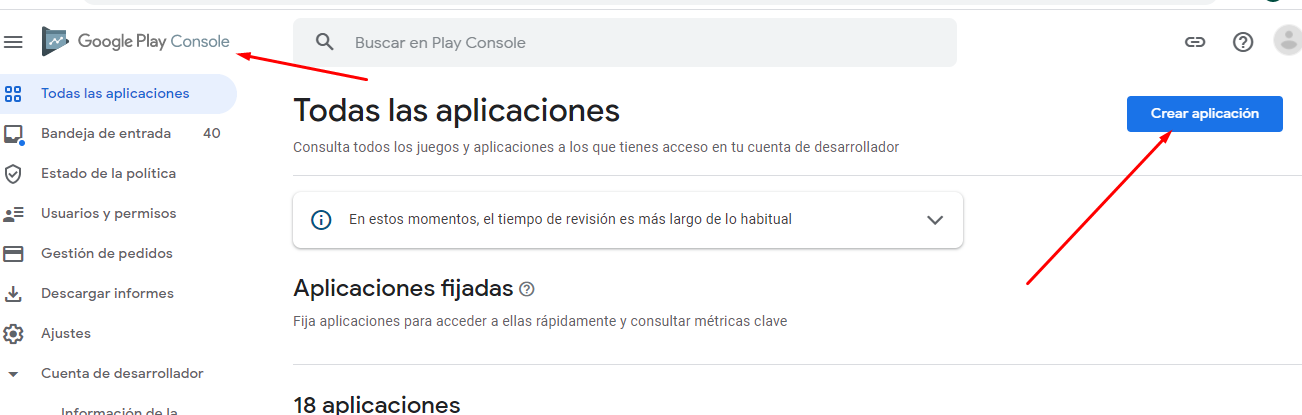The image size is (1302, 415).
Task: Open the user account avatar
Action: pyautogui.click(x=1287, y=41)
